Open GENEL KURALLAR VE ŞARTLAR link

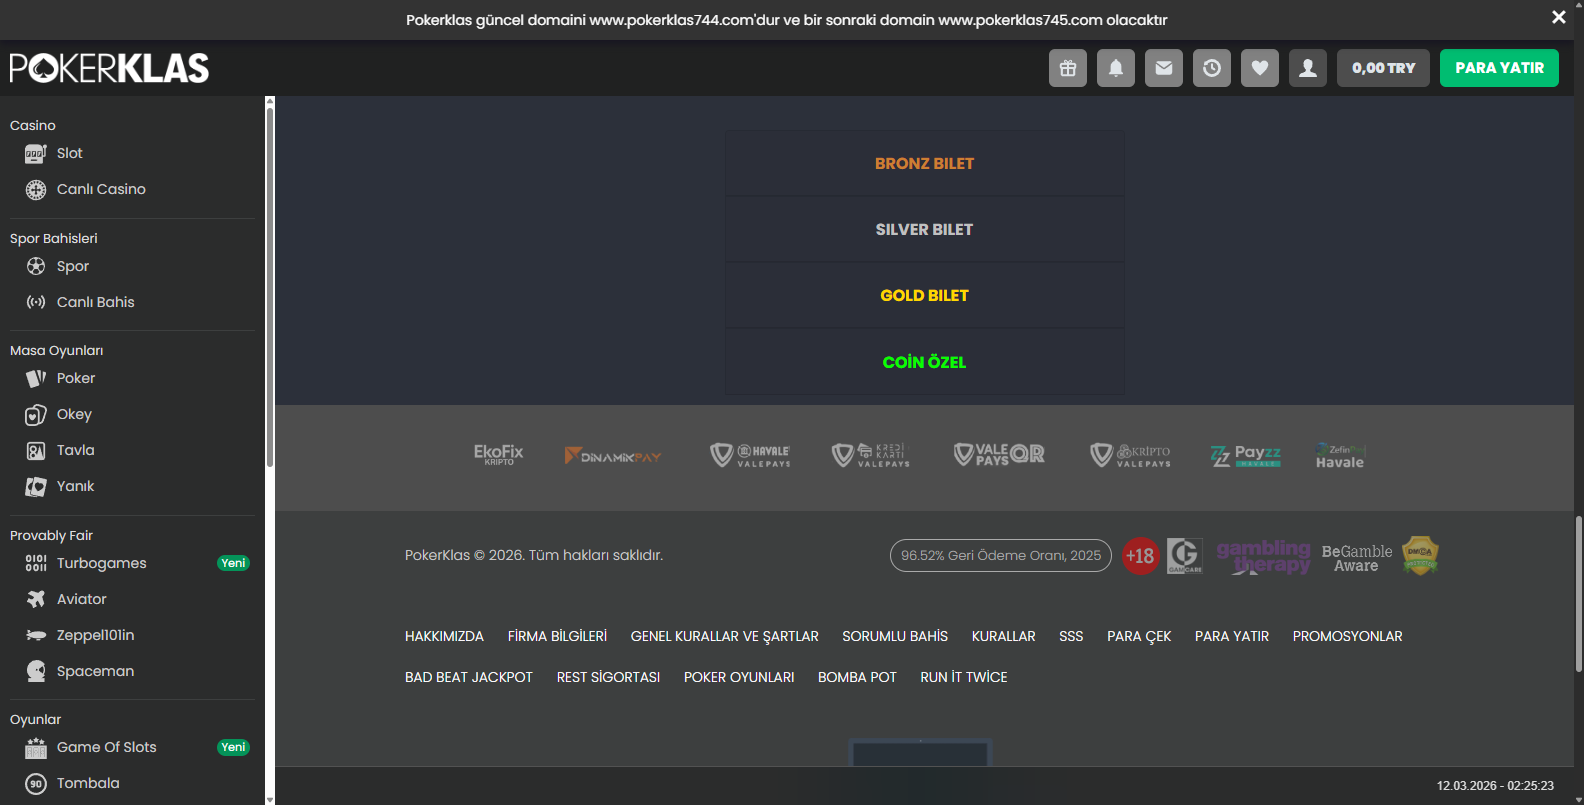click(x=724, y=636)
